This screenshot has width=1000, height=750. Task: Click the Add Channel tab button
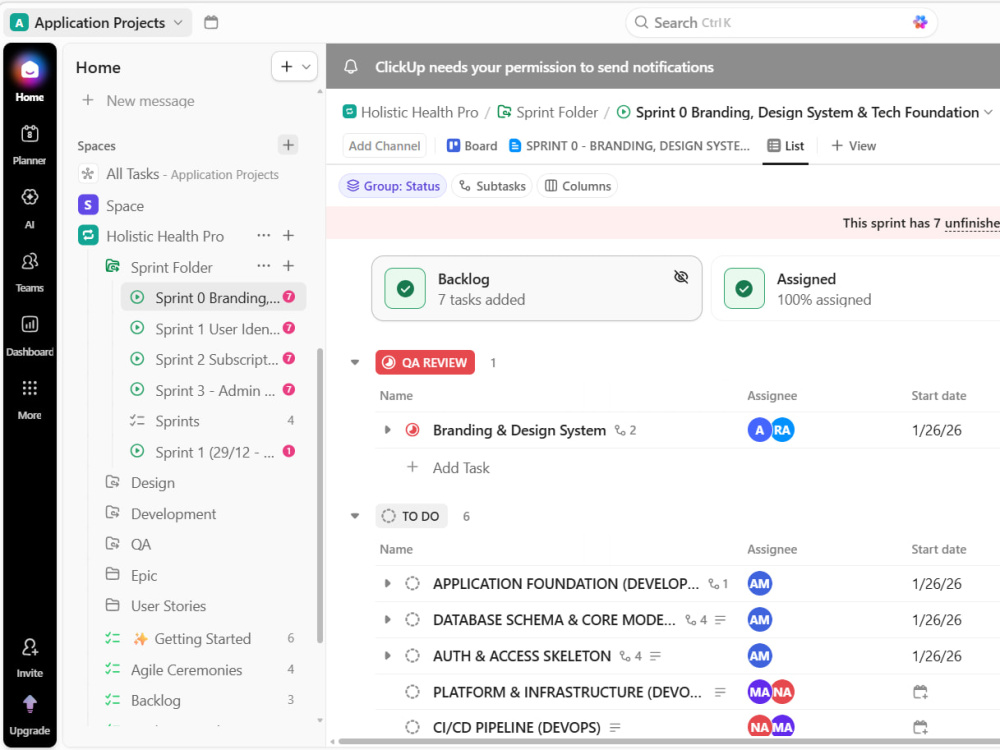385,146
